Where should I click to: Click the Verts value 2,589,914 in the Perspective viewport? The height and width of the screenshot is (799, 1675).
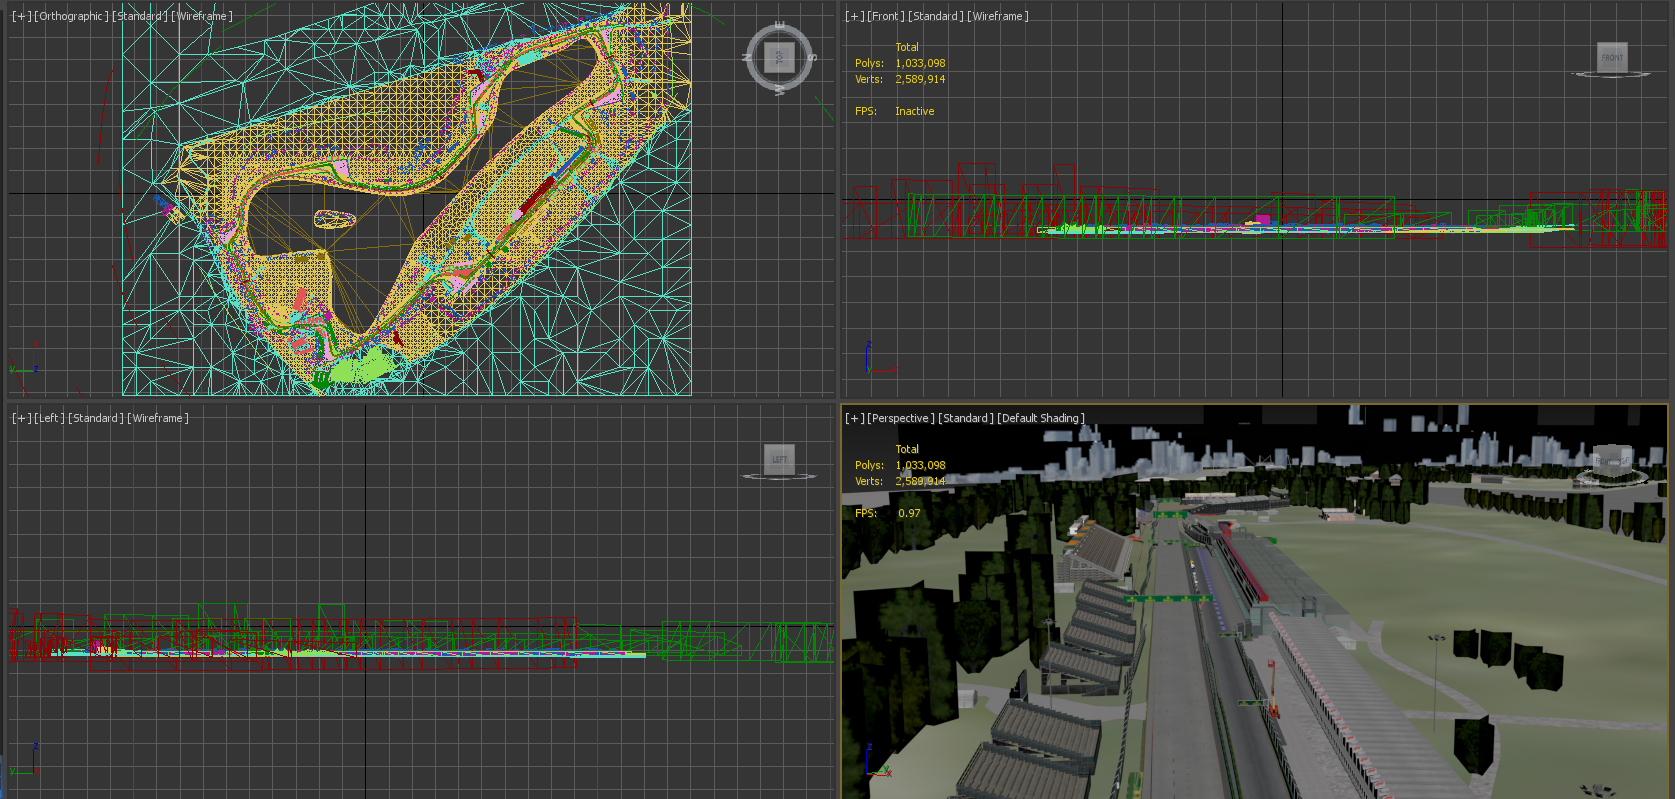(x=920, y=481)
